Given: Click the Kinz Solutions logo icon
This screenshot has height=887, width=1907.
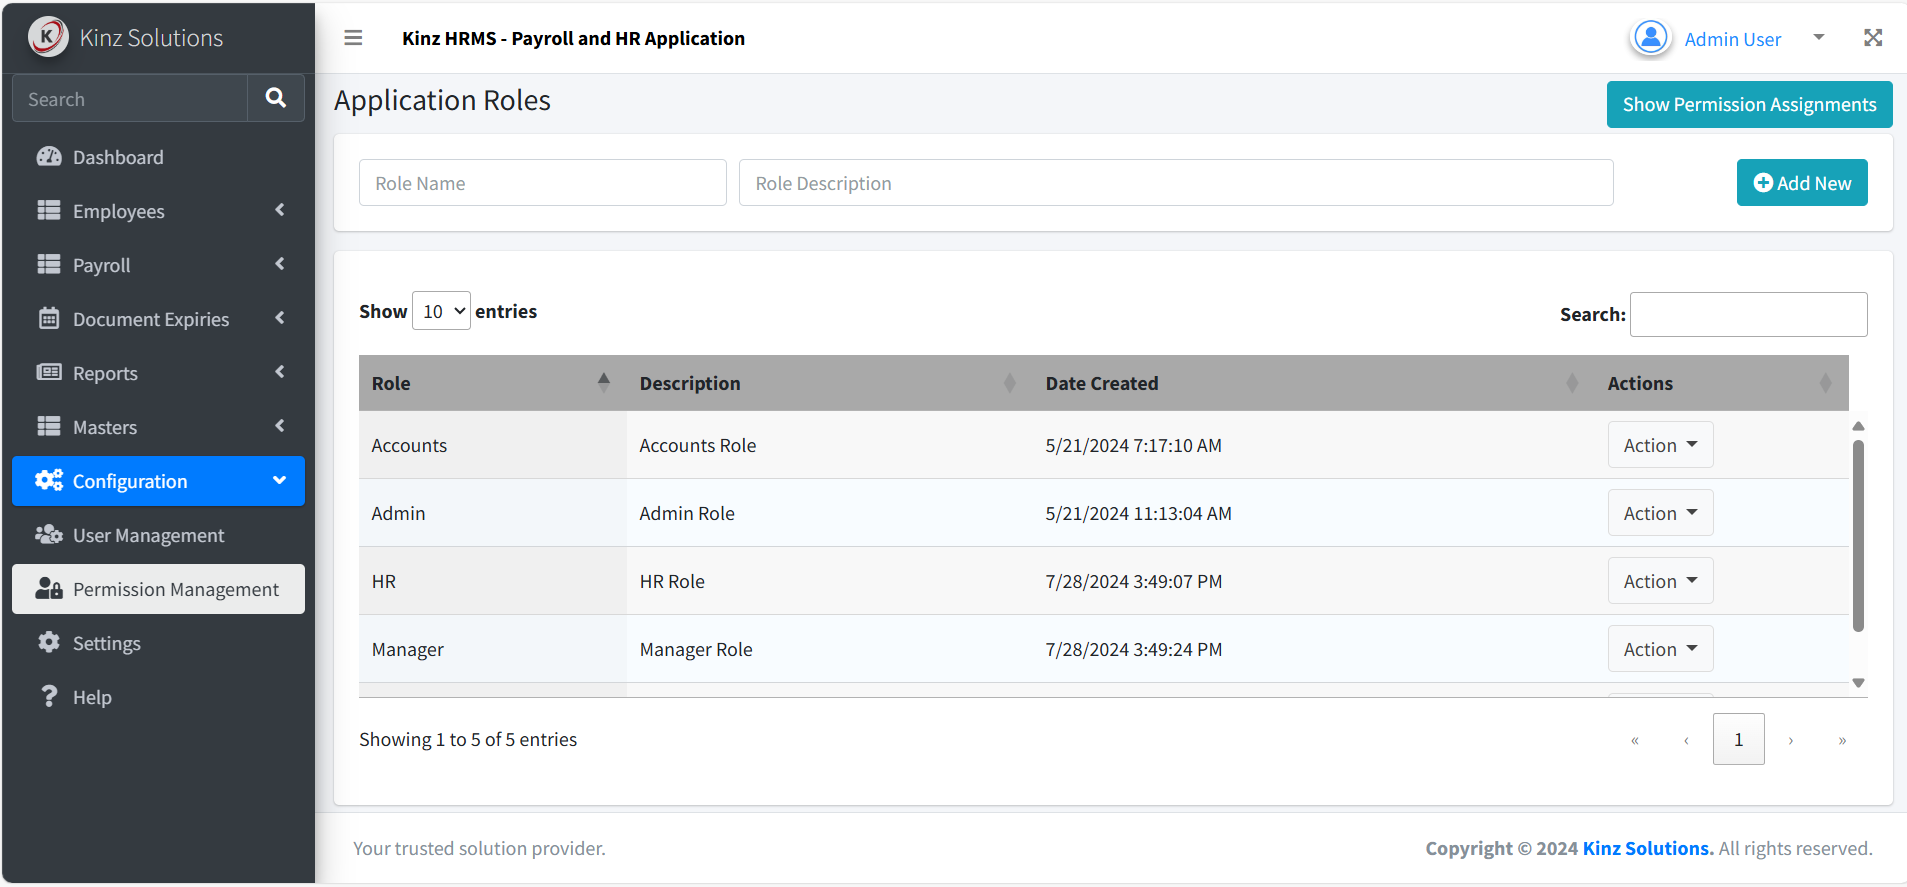Looking at the screenshot, I should 48,37.
